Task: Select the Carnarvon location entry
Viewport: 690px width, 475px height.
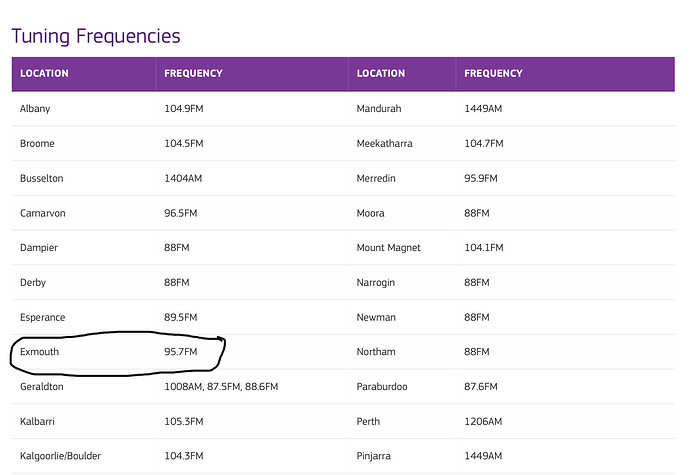Action: [42, 213]
